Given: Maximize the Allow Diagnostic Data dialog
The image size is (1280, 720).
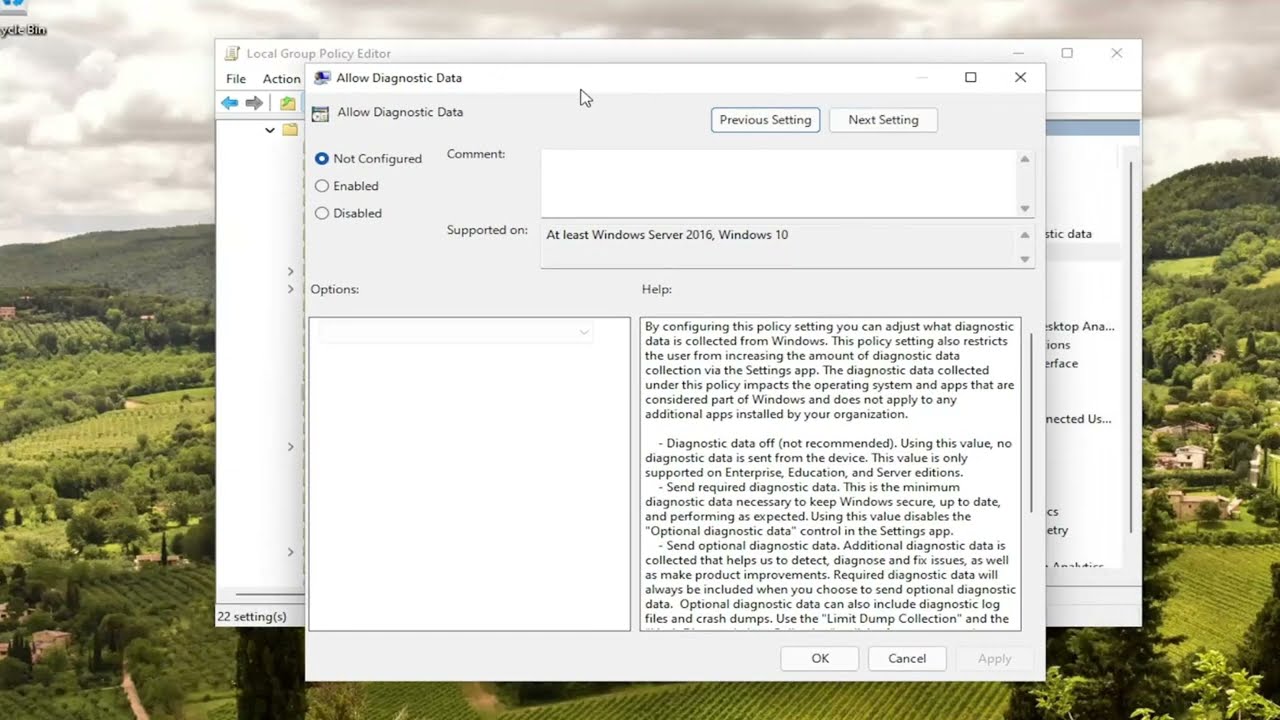Looking at the screenshot, I should point(970,77).
